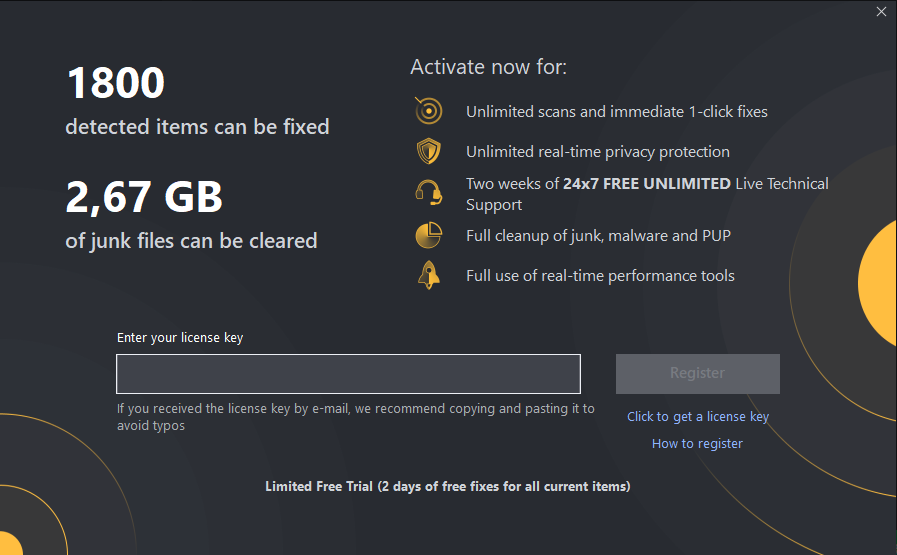This screenshot has width=897, height=555.
Task: Click the "Enter your license key" label
Action: click(180, 338)
